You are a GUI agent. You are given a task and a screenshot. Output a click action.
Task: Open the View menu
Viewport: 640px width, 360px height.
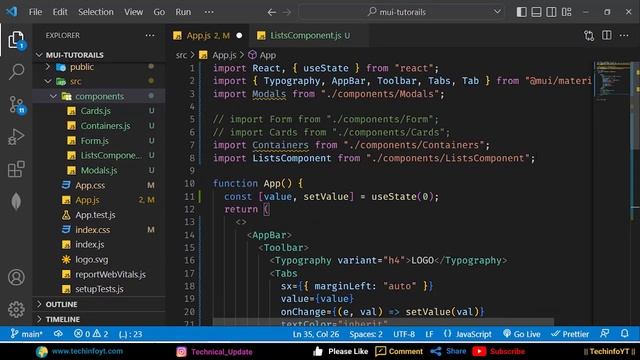[133, 12]
